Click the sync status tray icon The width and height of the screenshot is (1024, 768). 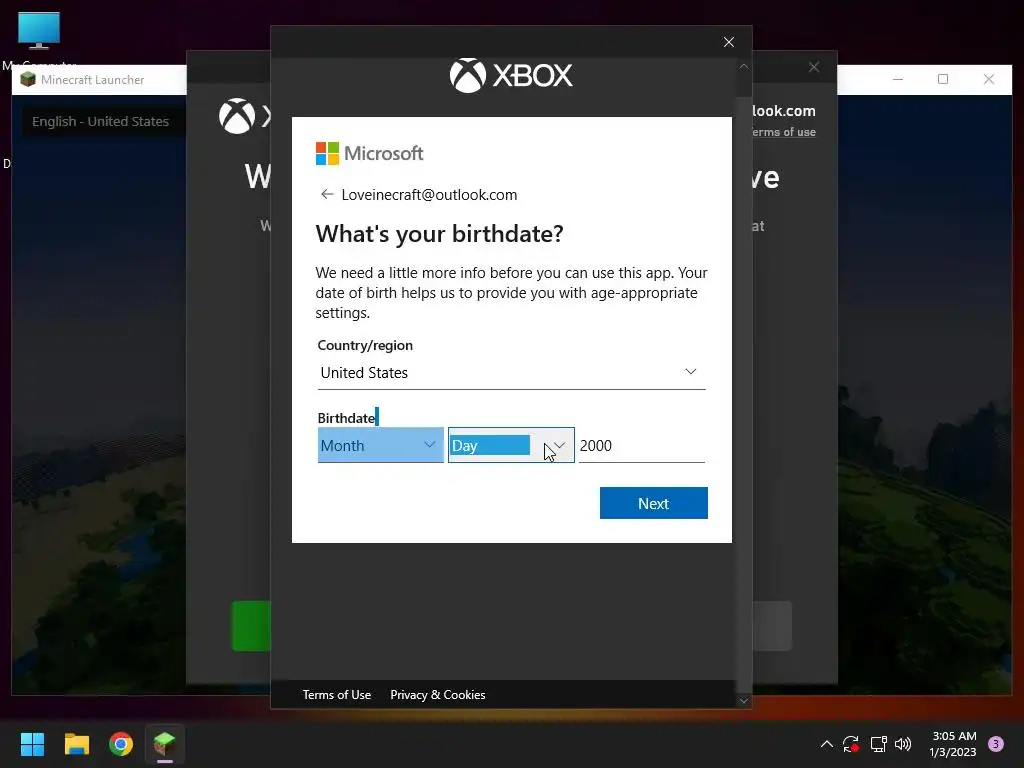click(x=850, y=744)
